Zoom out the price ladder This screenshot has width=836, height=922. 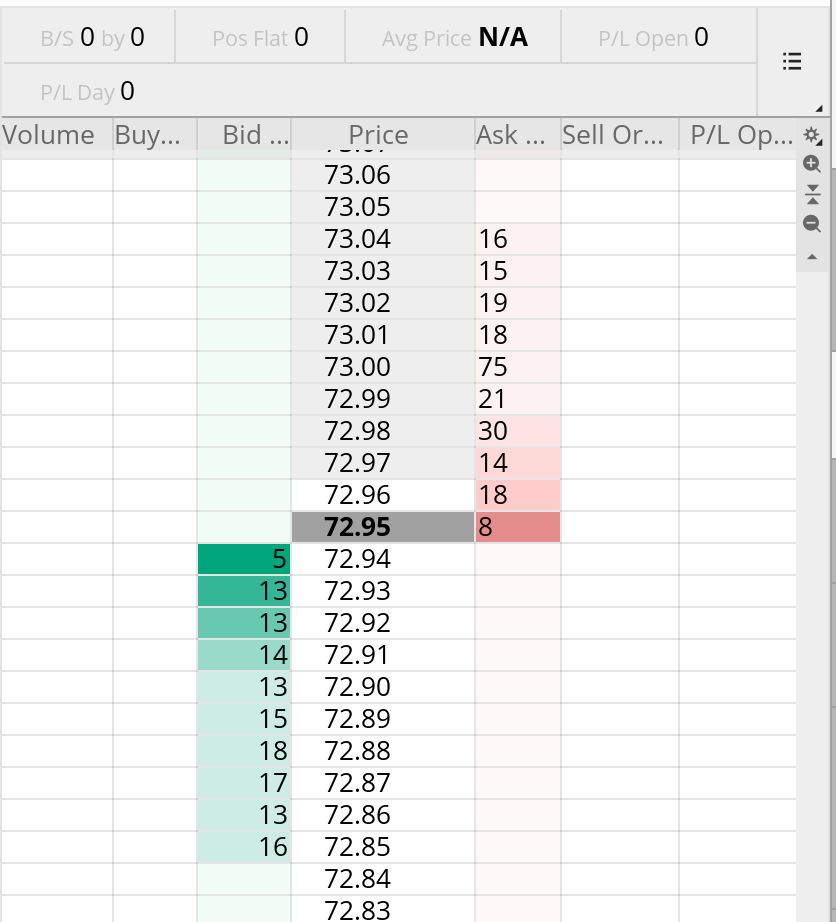click(812, 224)
